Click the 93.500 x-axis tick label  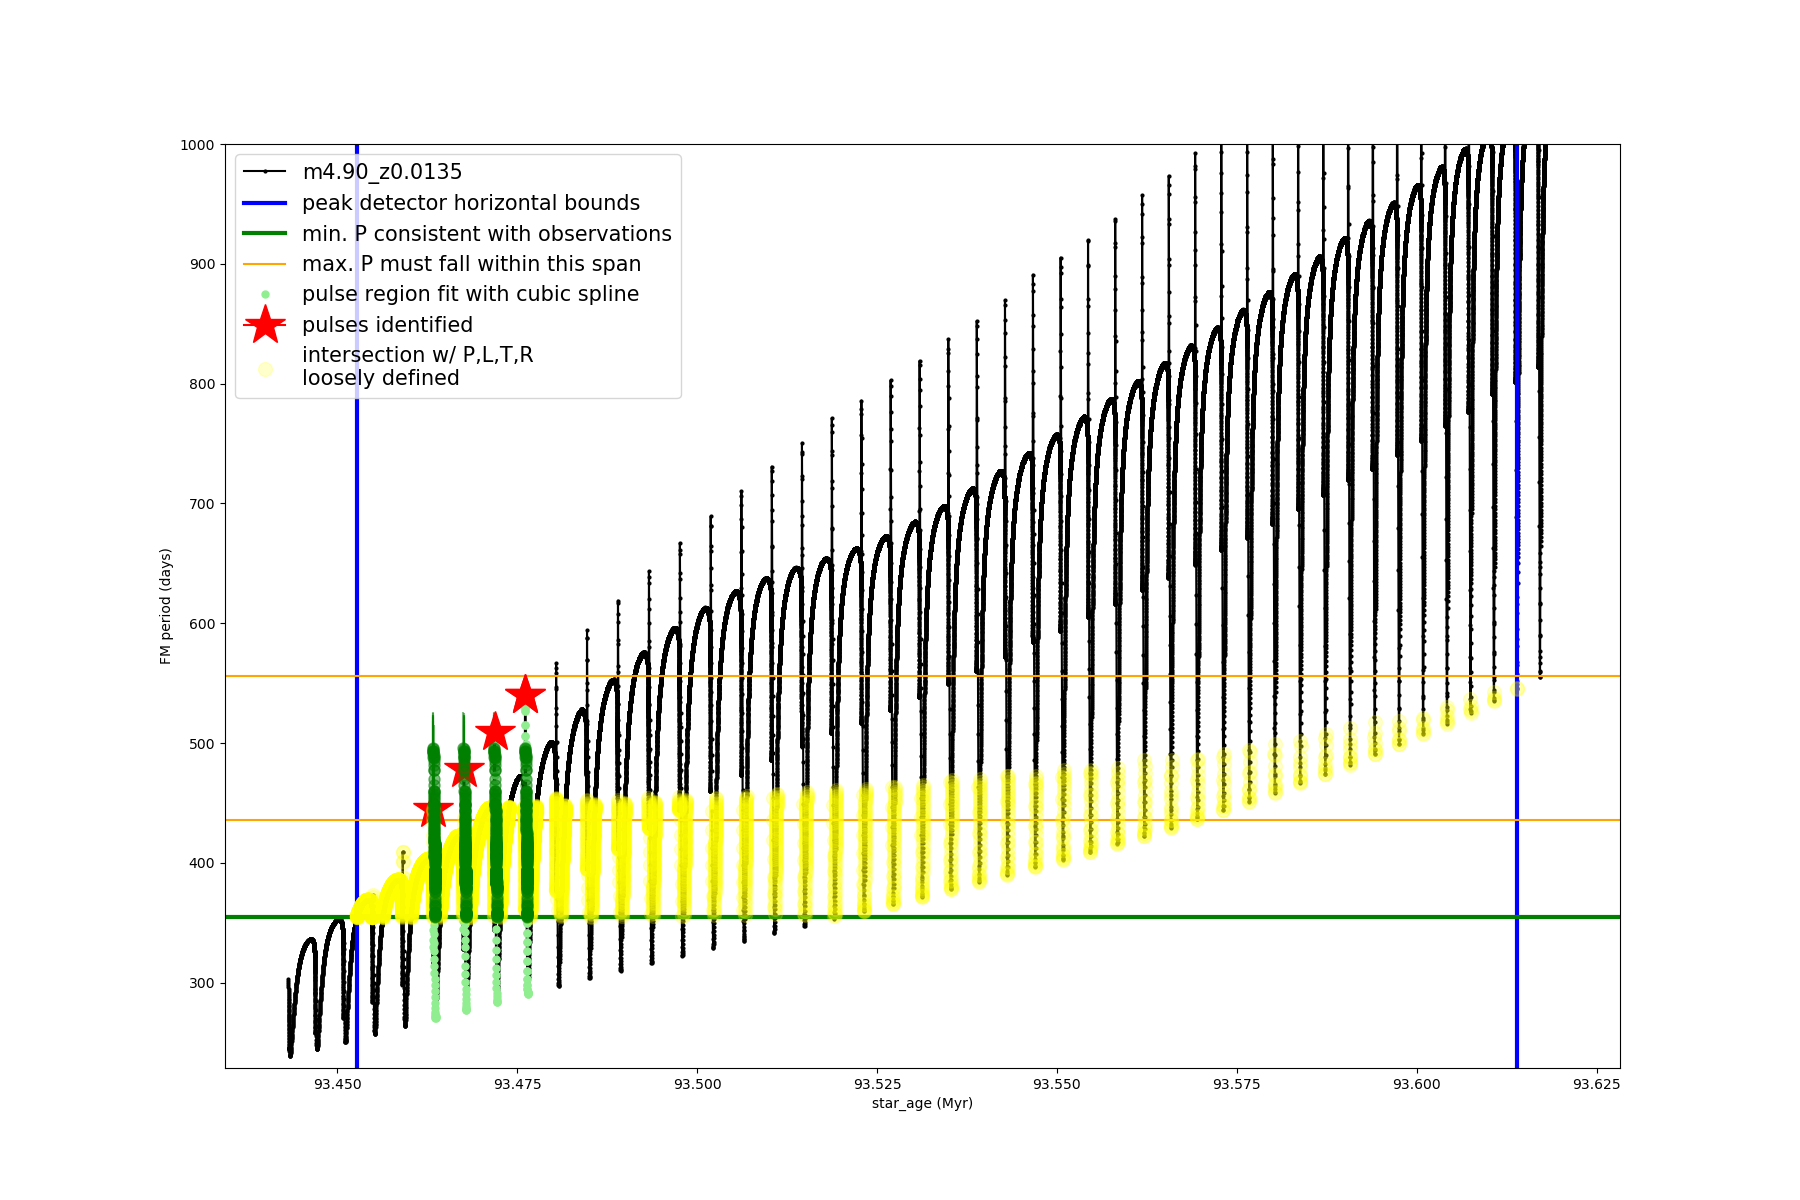[x=697, y=1084]
